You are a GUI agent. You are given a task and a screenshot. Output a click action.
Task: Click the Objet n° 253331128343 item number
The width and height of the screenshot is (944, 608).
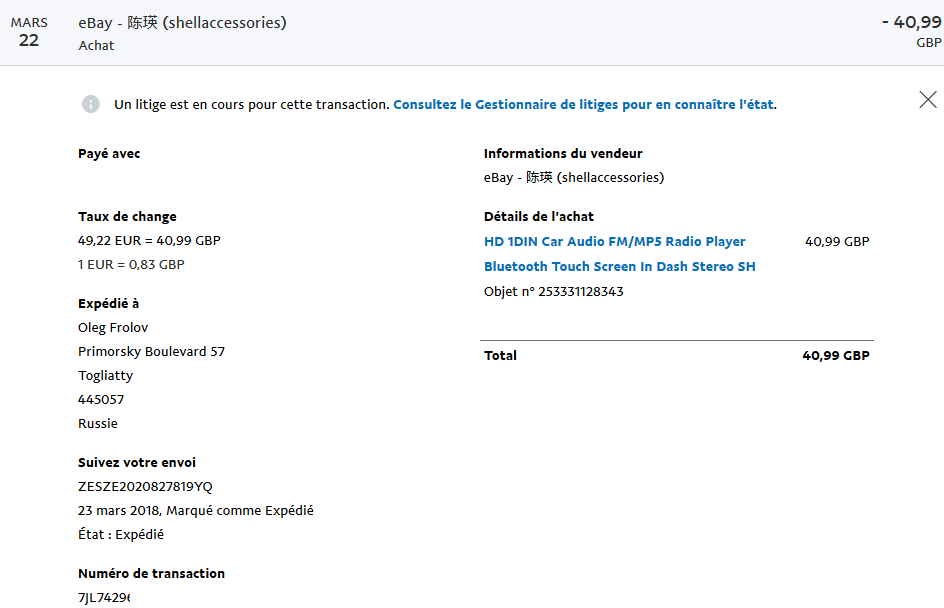(x=553, y=291)
